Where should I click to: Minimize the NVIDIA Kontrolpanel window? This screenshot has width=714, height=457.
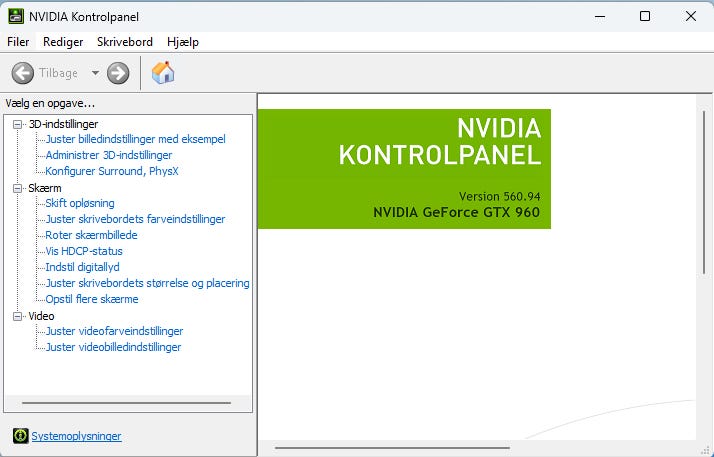[600, 17]
